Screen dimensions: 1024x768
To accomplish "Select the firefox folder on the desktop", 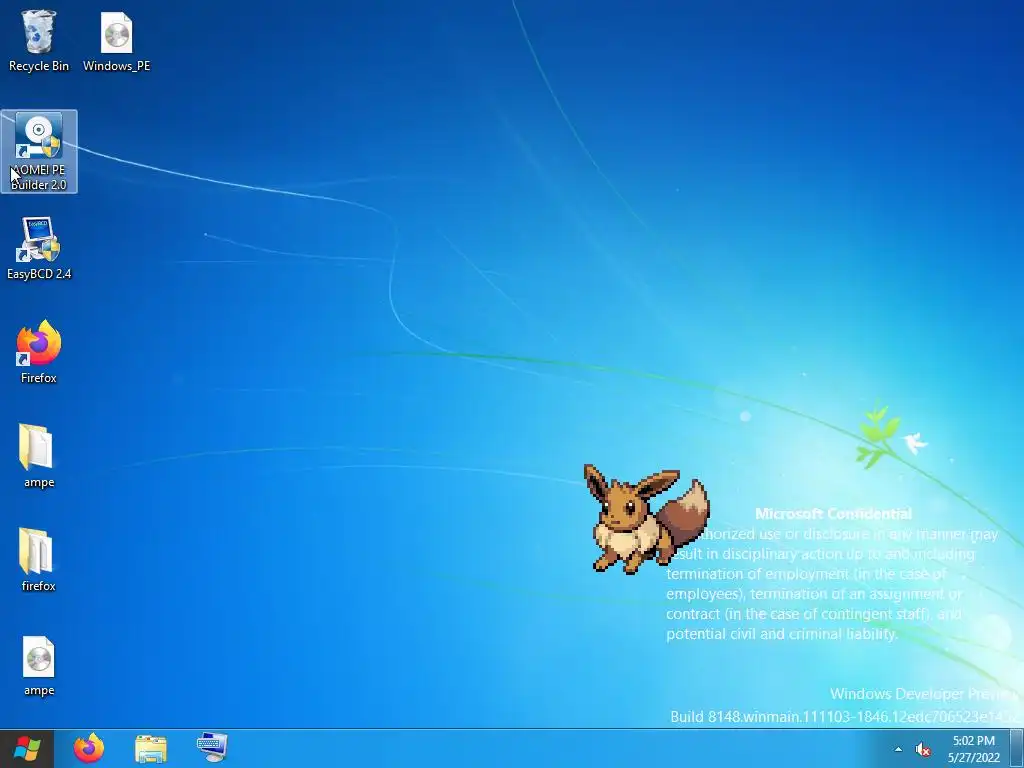I will coord(39,560).
